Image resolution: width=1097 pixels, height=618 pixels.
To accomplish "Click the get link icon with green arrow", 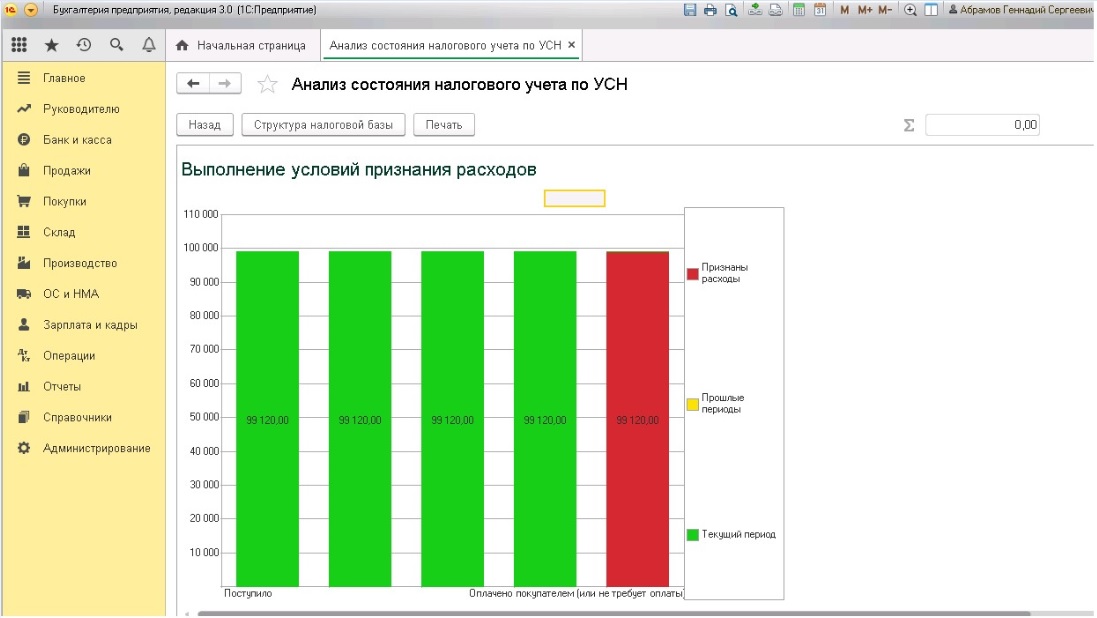I will (x=755, y=10).
